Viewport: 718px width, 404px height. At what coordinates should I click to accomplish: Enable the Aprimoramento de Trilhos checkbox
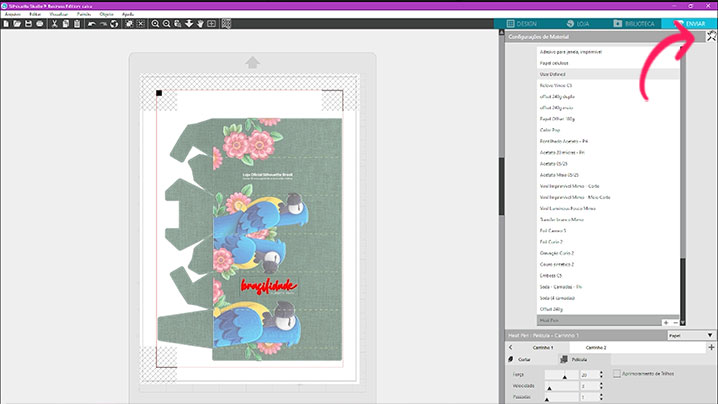click(x=617, y=374)
